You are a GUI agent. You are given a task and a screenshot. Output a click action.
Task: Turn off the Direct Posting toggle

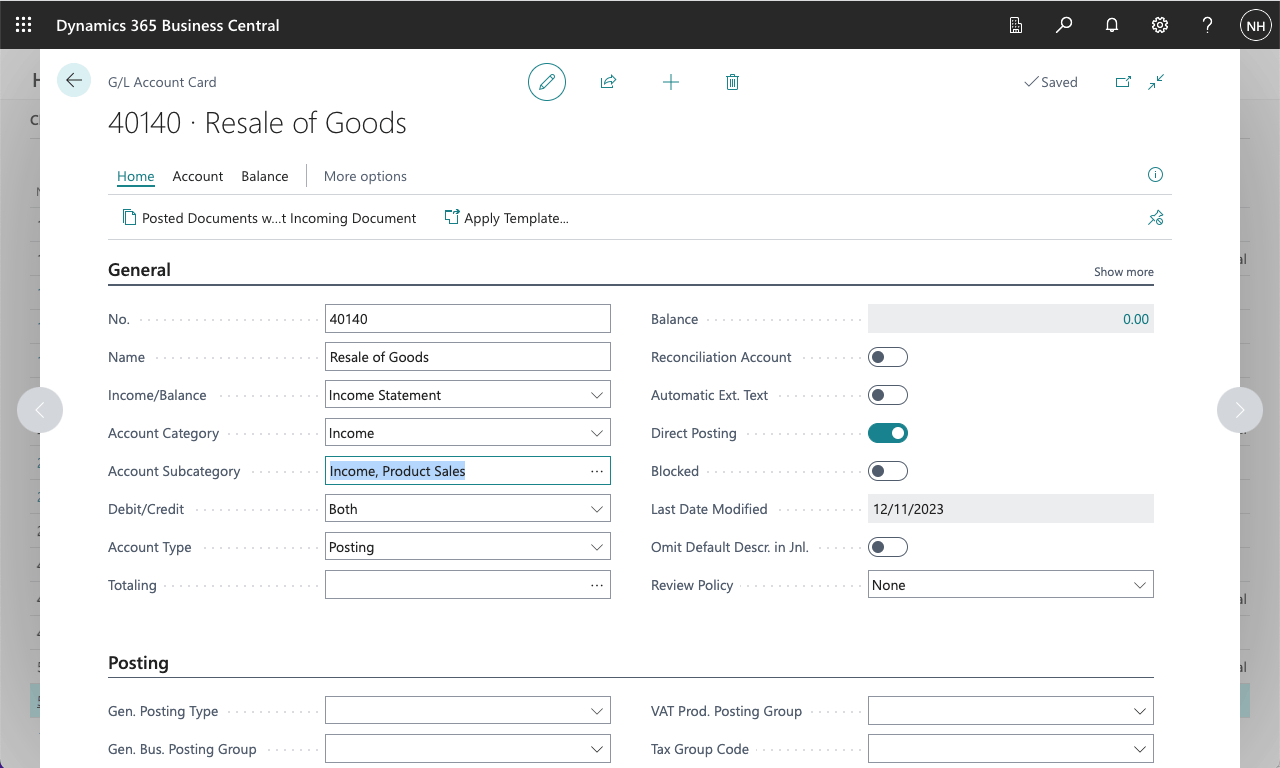(x=887, y=433)
